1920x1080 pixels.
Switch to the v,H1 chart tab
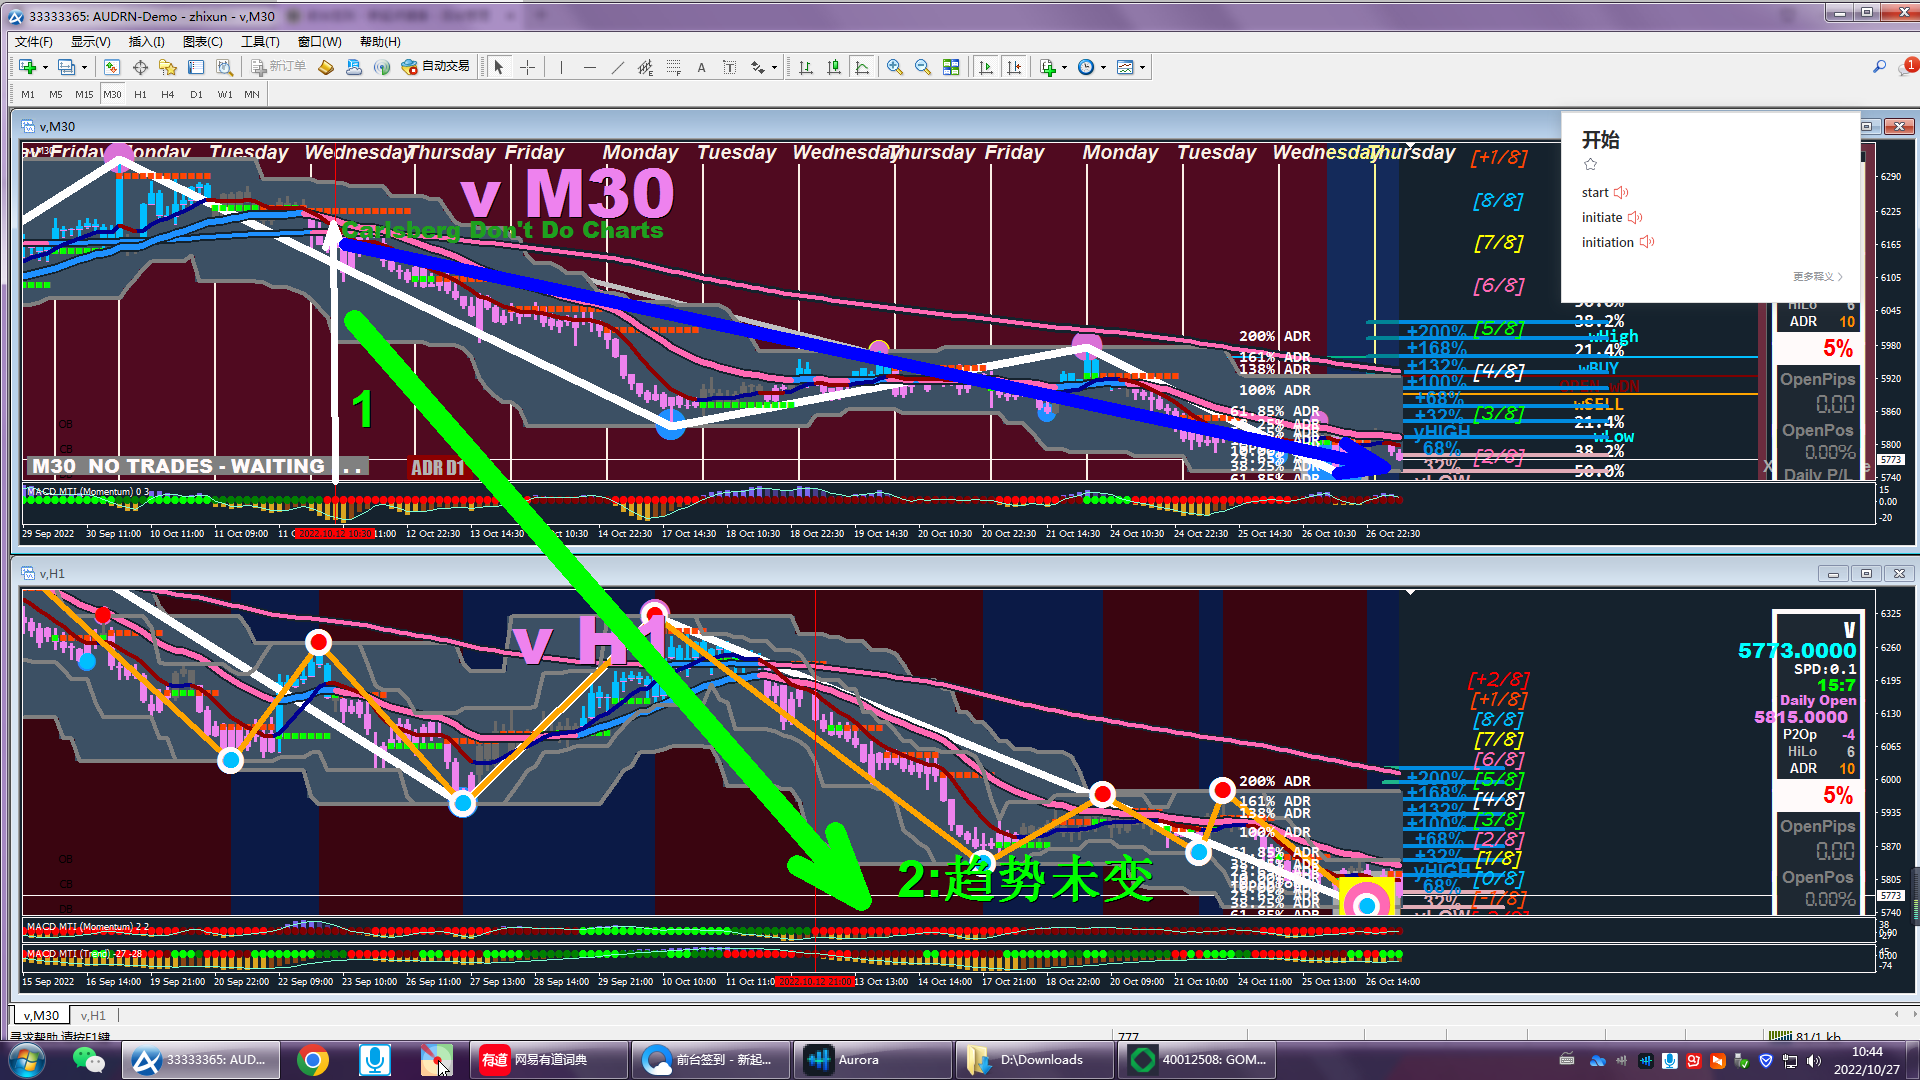[93, 1015]
